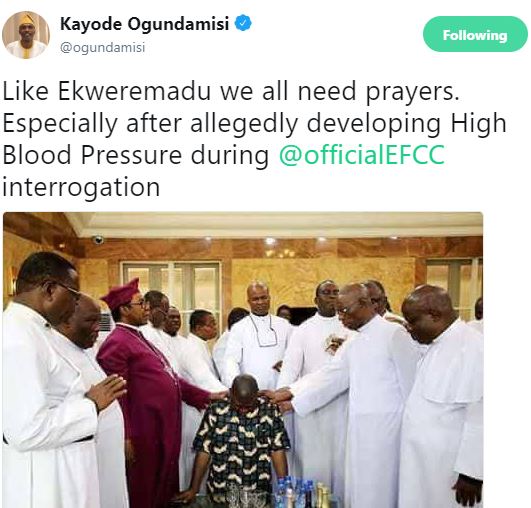Viewport: 531px width, 508px height.
Task: Click the water bottles at photo bottom
Action: 294,493
